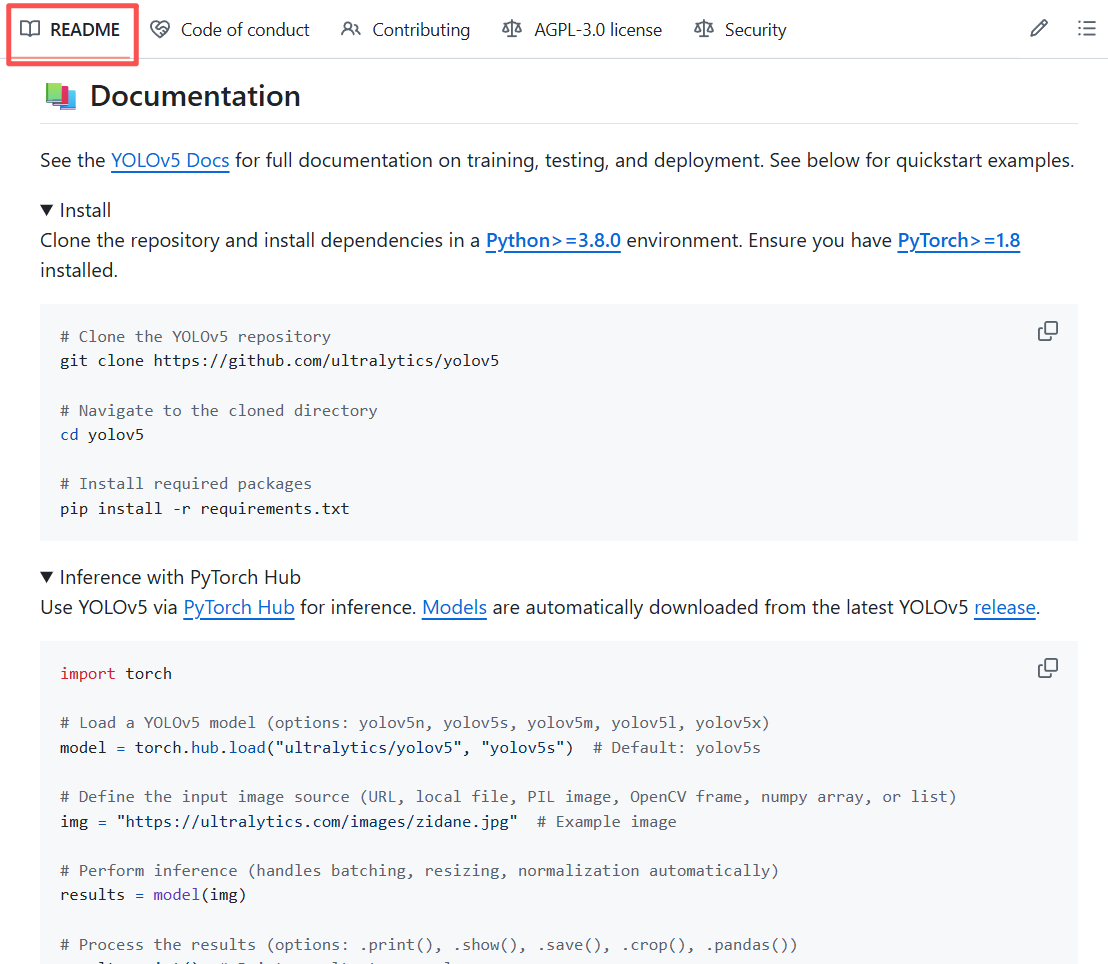Viewport: 1108px width, 964px height.
Task: Open the YOLOv5 Docs link
Action: [x=170, y=160]
